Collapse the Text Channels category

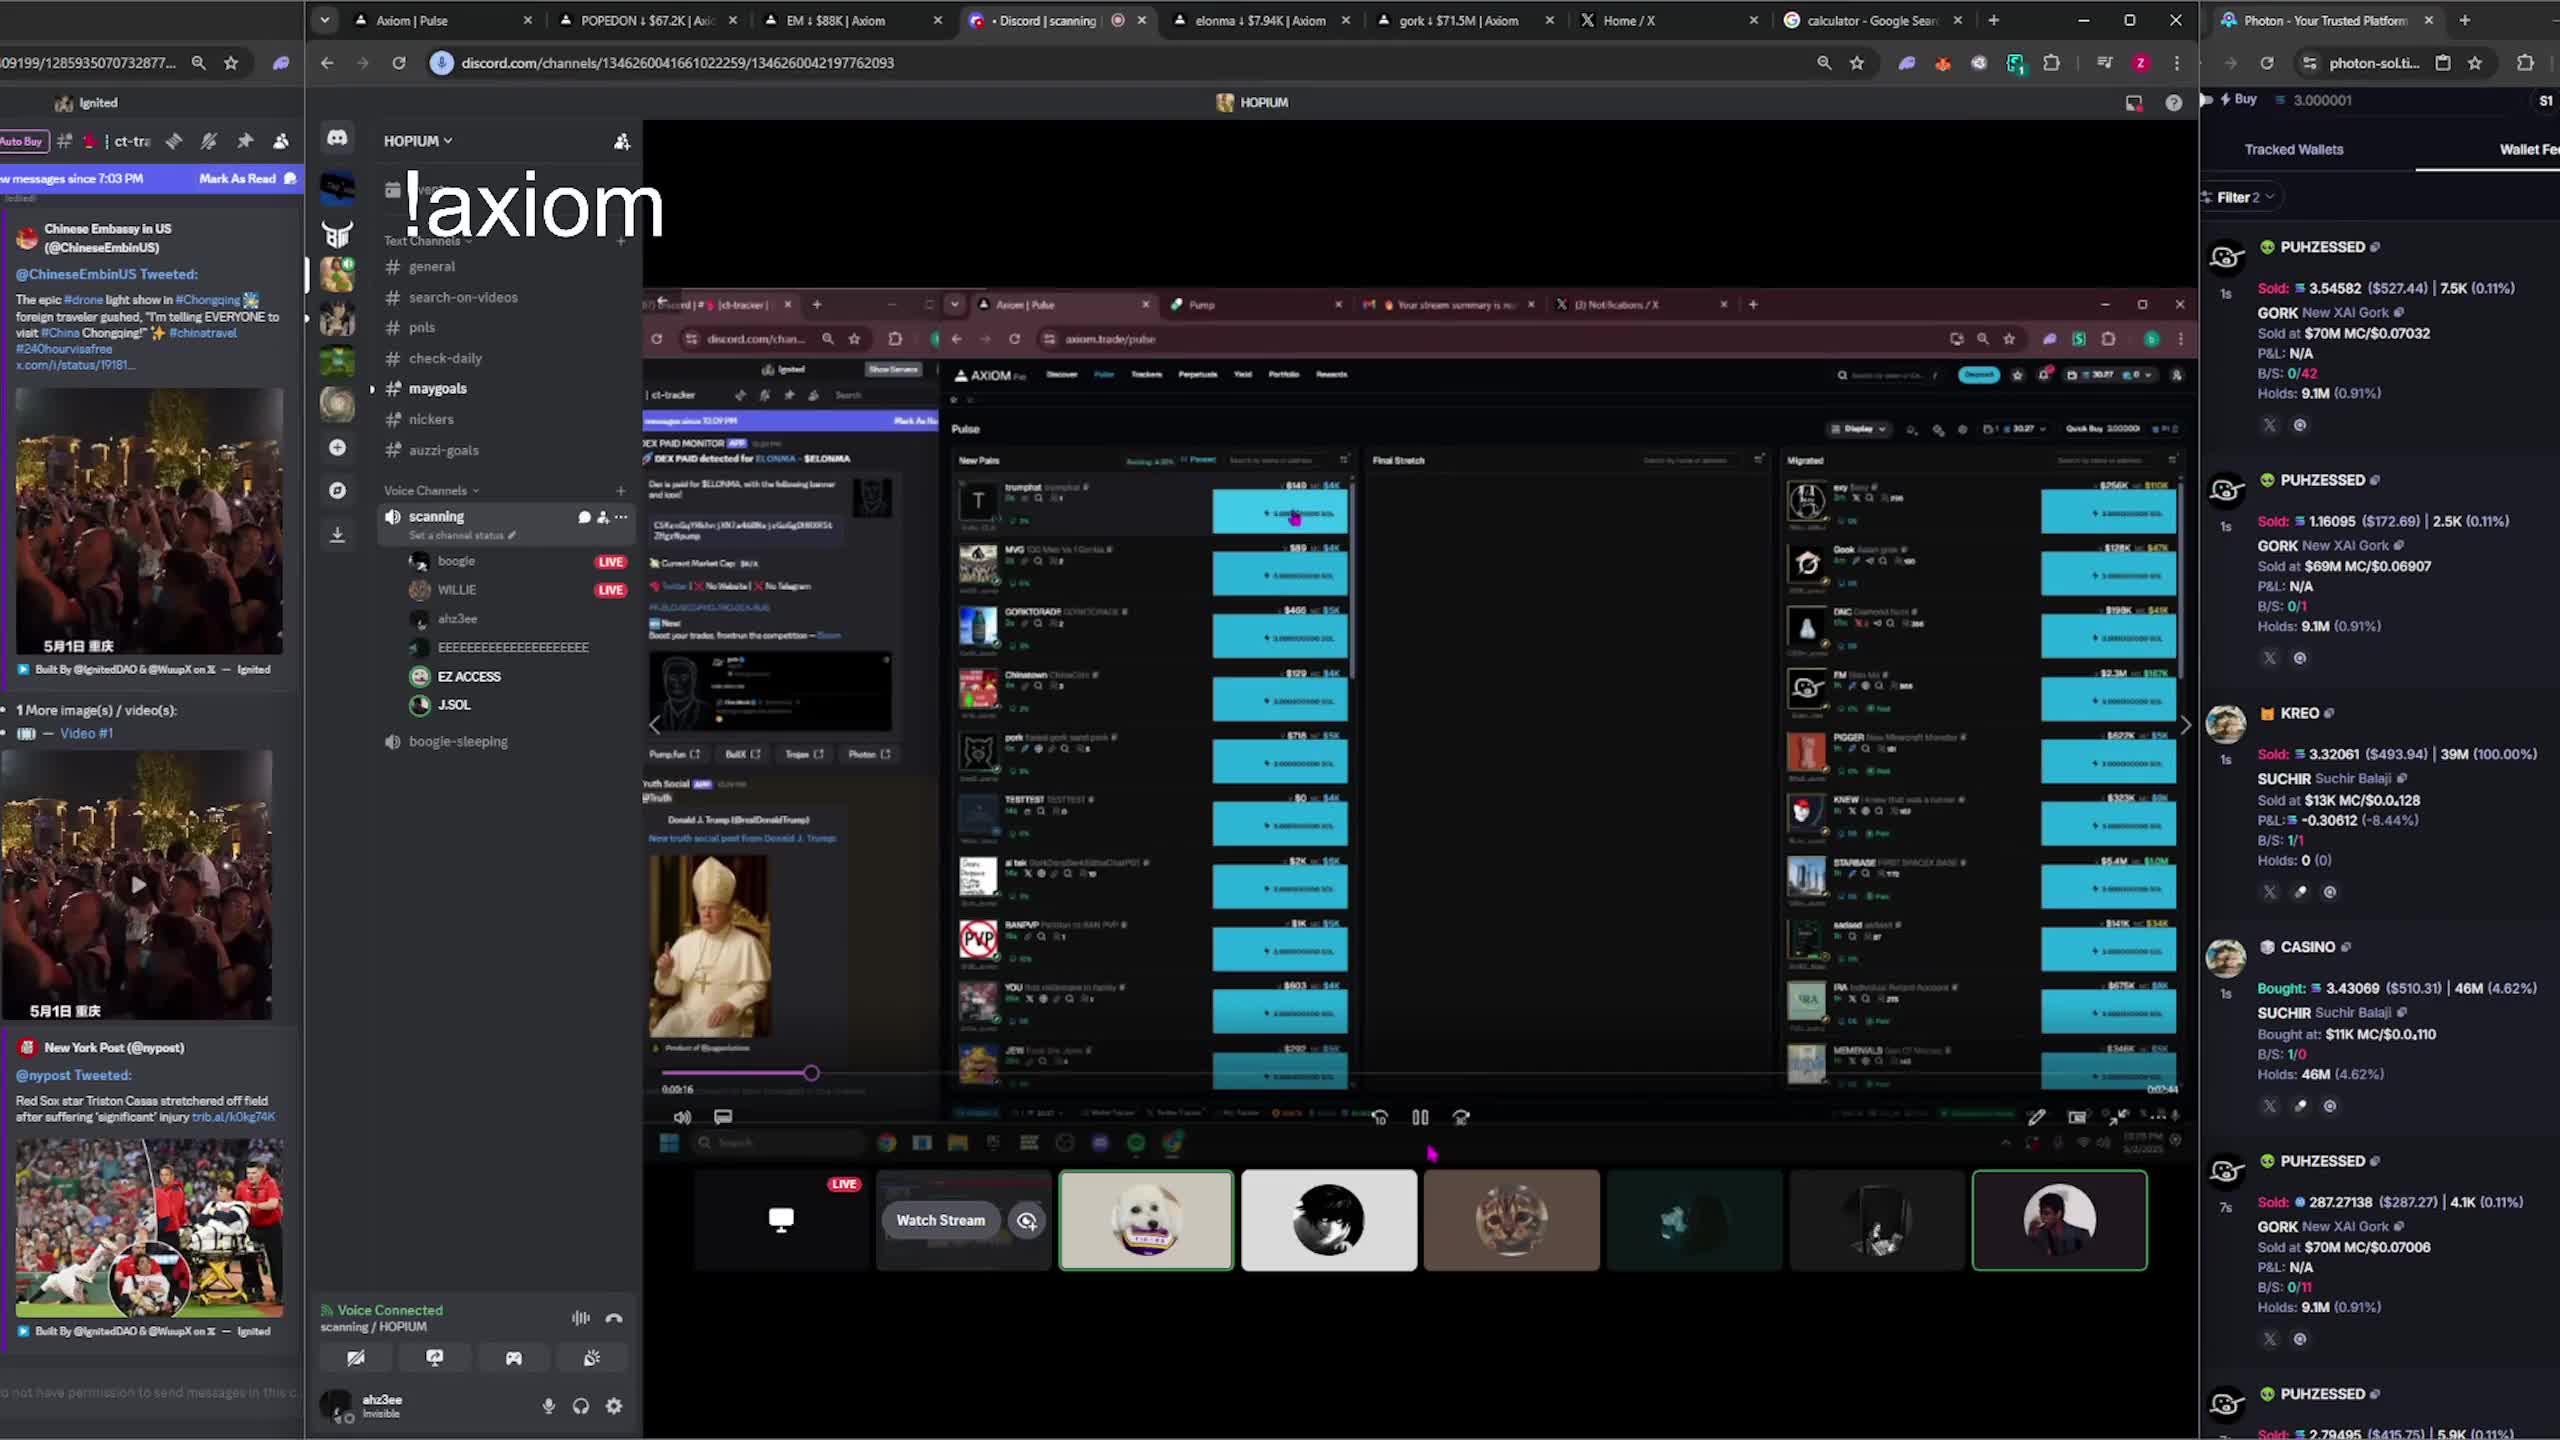pyautogui.click(x=428, y=241)
